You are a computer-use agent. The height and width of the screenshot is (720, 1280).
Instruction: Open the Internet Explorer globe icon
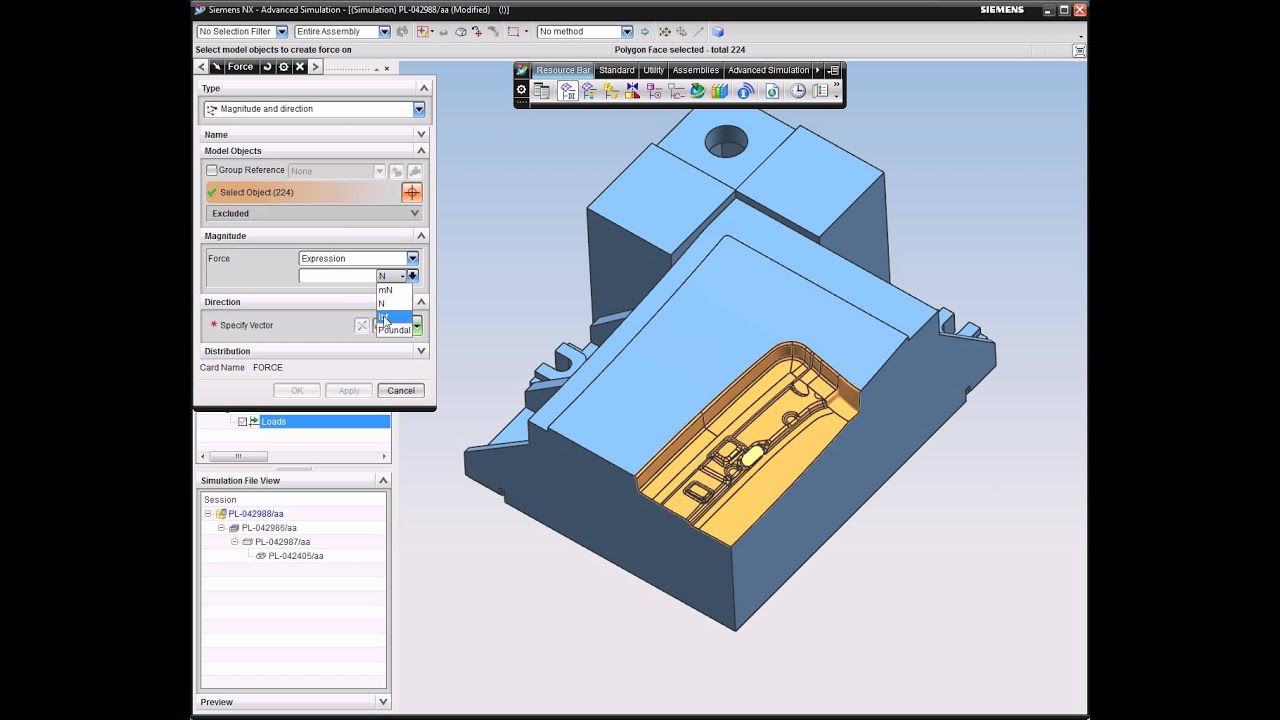[698, 91]
